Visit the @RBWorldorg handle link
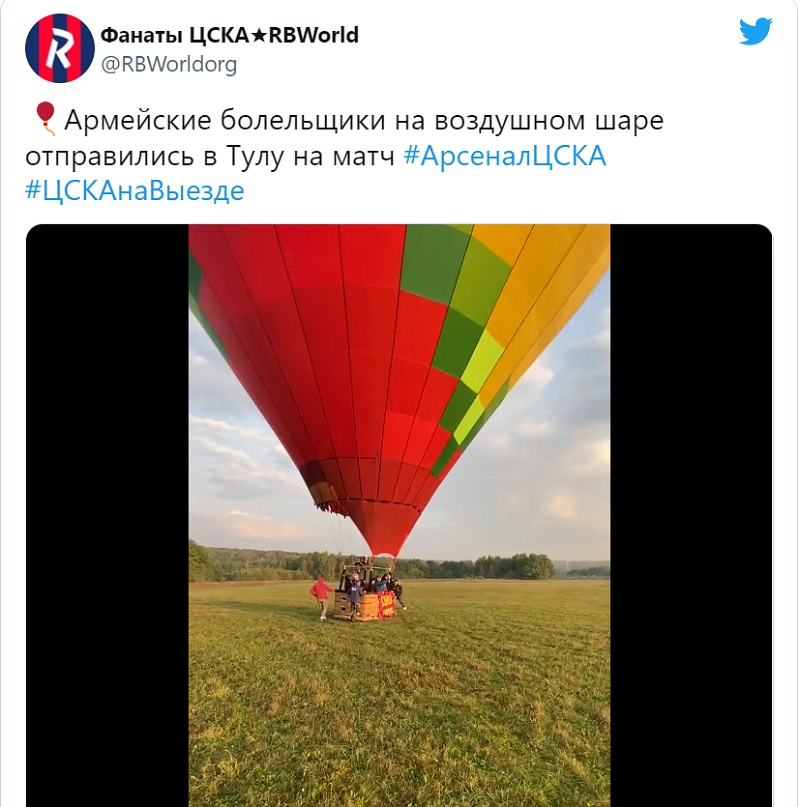 [168, 65]
